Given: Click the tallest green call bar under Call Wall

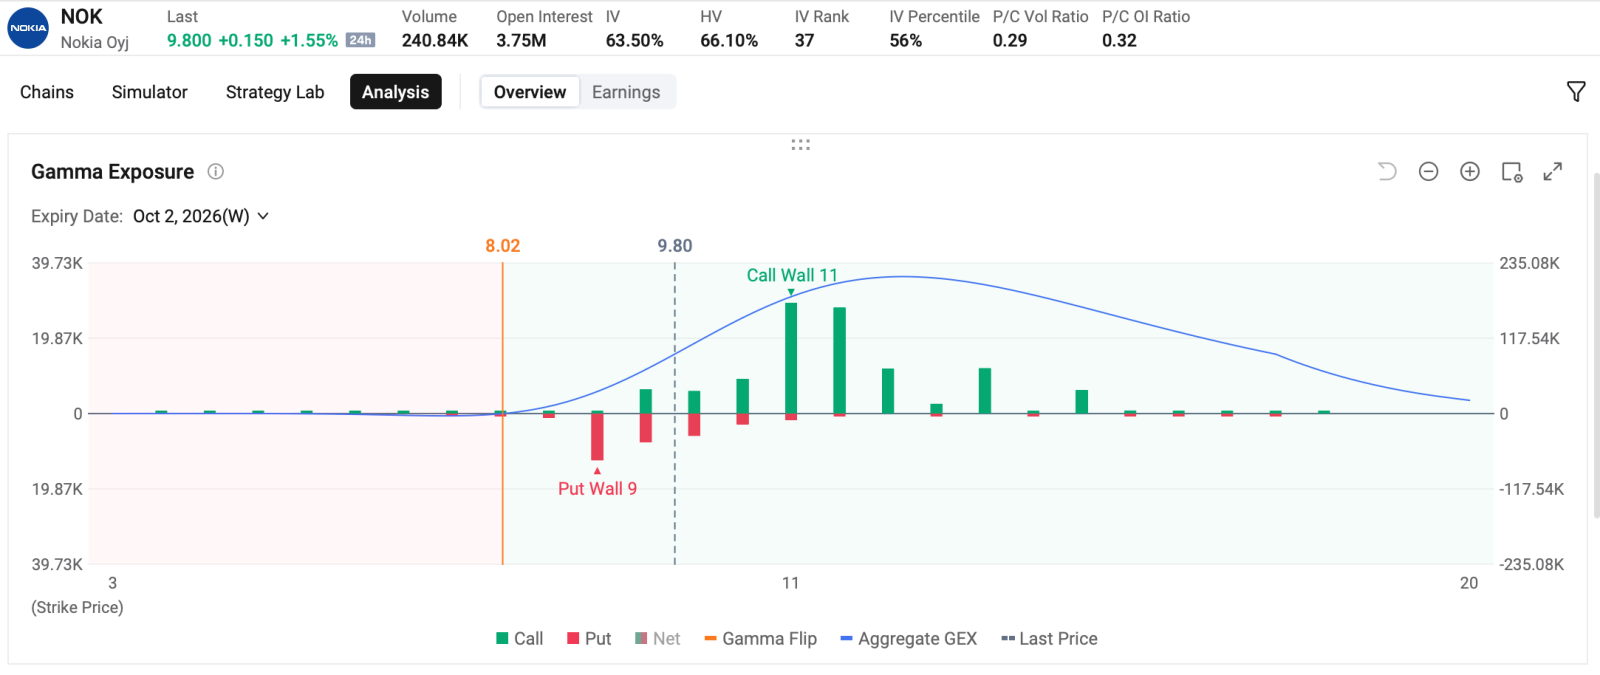Looking at the screenshot, I should pos(791,358).
